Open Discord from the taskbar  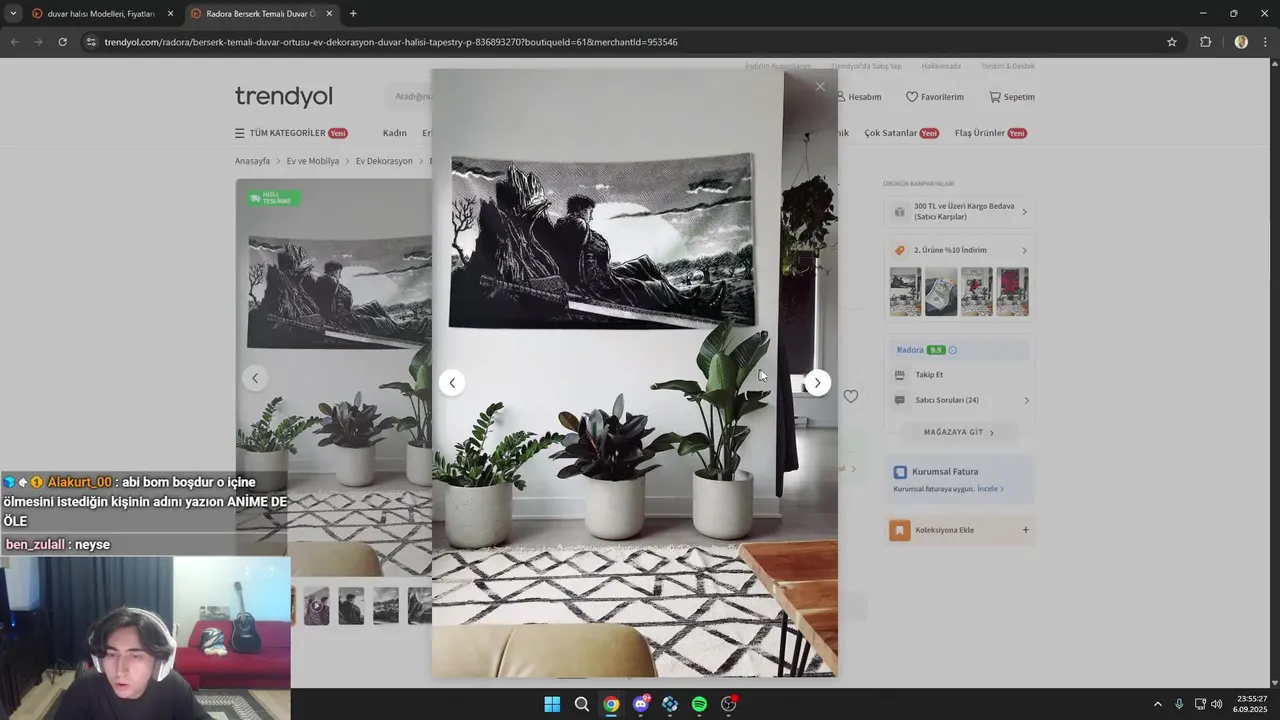click(641, 704)
